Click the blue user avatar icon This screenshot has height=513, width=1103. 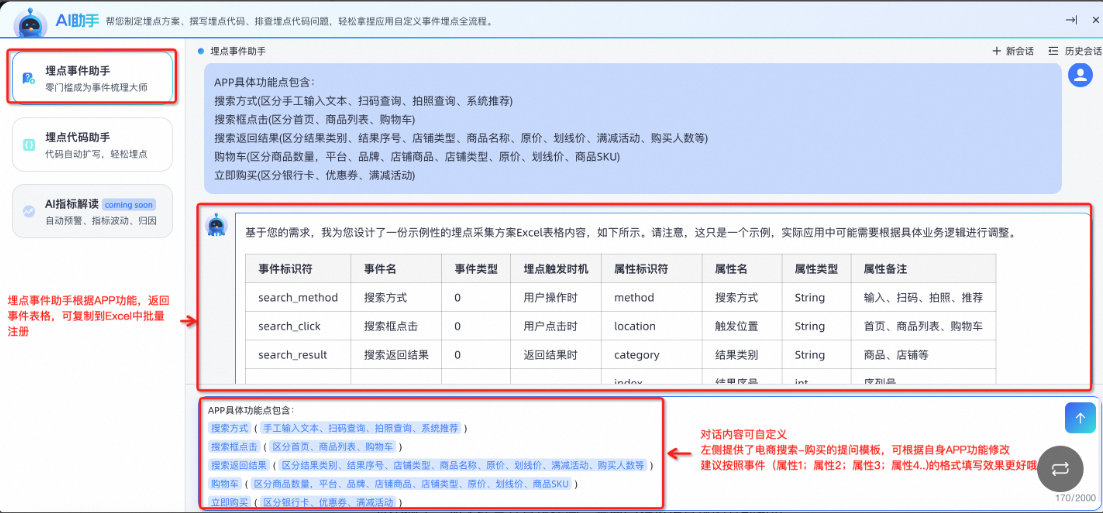tap(1080, 75)
